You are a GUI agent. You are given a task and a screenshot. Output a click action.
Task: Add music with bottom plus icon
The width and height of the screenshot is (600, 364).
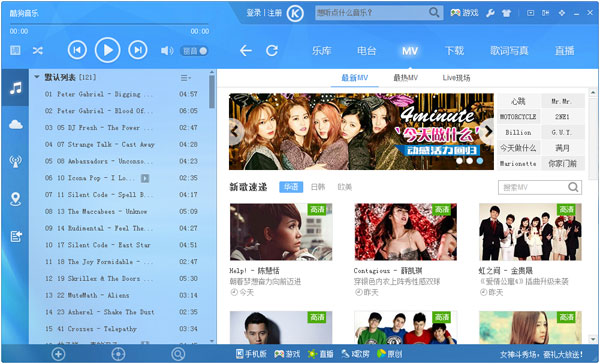click(x=58, y=354)
